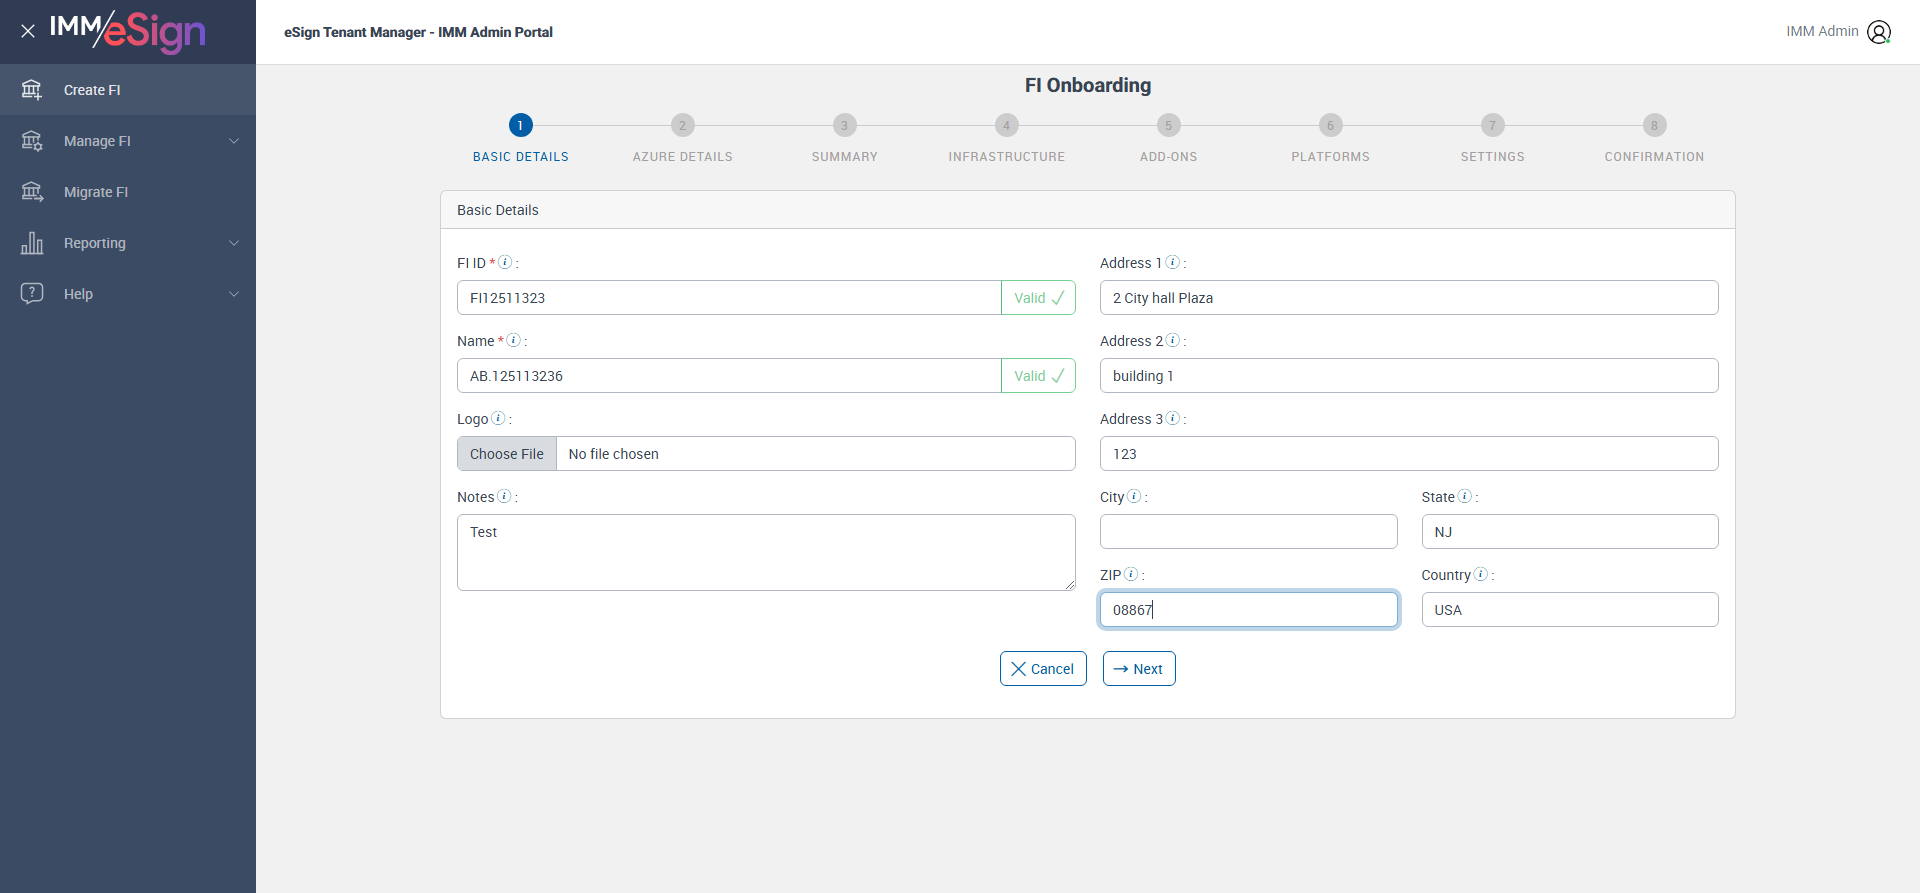Click the Create FI bank icon
The height and width of the screenshot is (893, 1920).
click(32, 90)
